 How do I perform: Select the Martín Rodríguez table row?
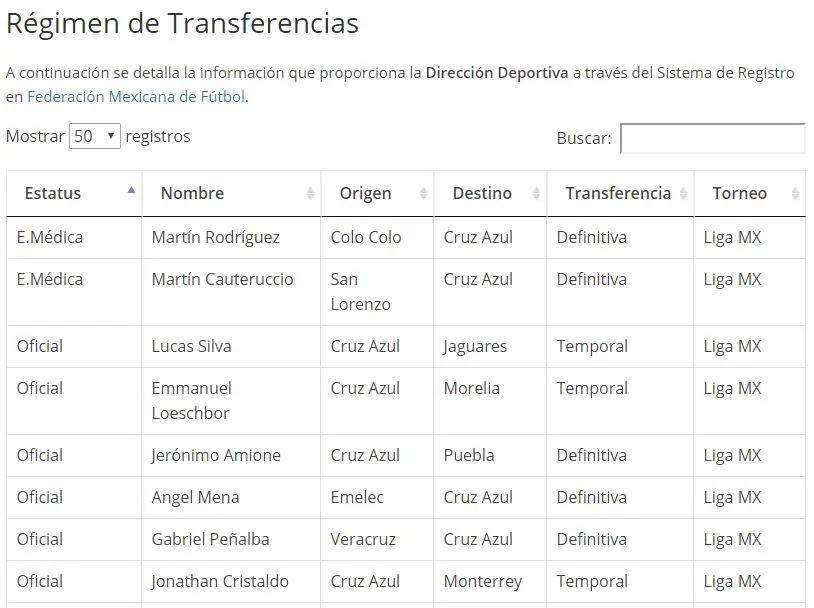coord(400,237)
